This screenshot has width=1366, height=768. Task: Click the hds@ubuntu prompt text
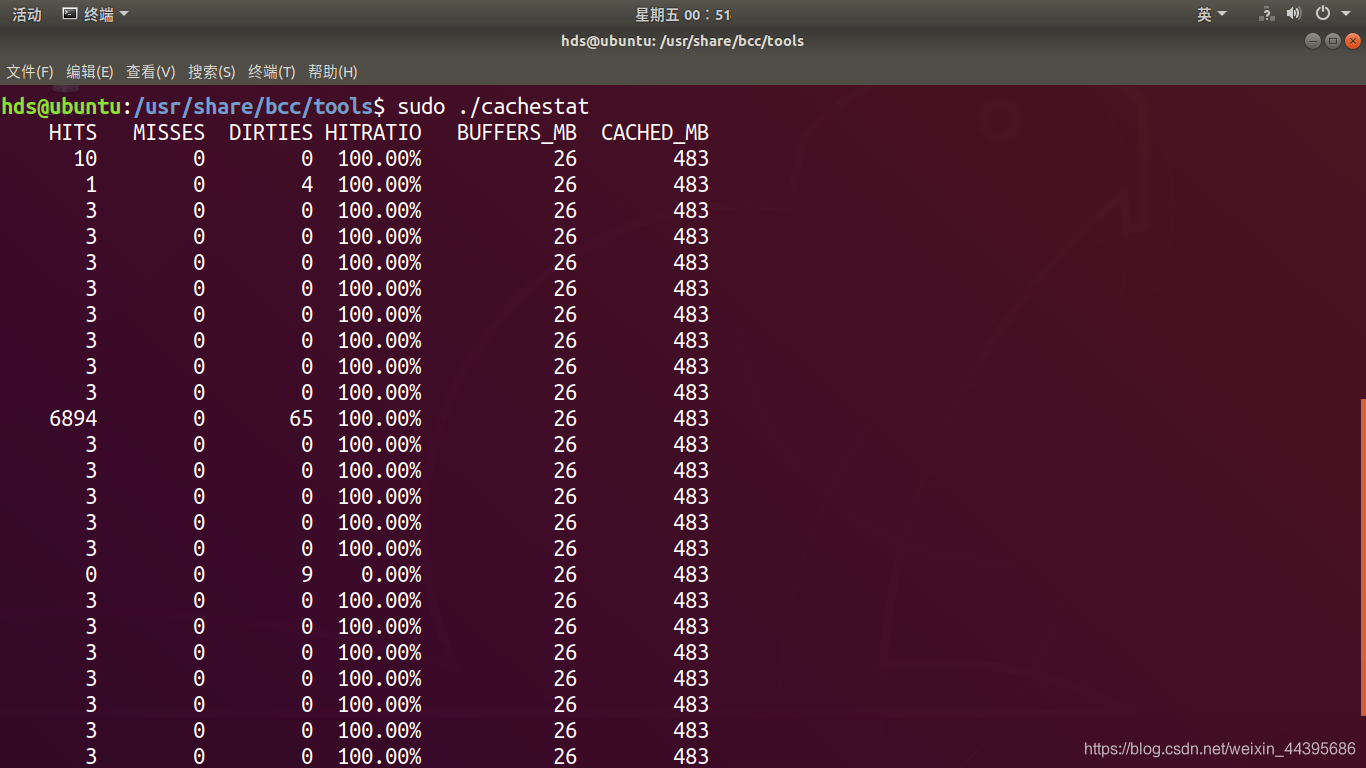61,106
